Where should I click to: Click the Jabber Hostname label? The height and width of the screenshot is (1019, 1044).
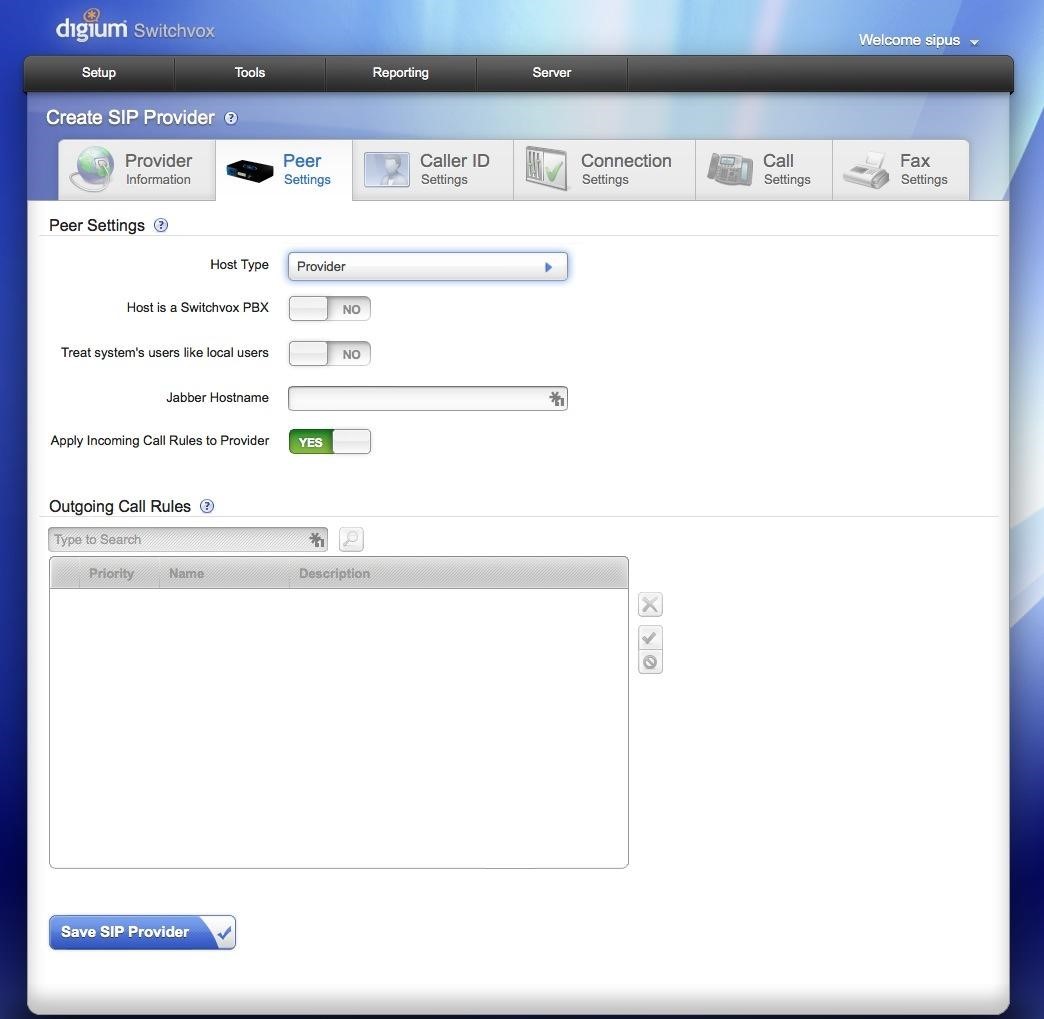click(218, 398)
